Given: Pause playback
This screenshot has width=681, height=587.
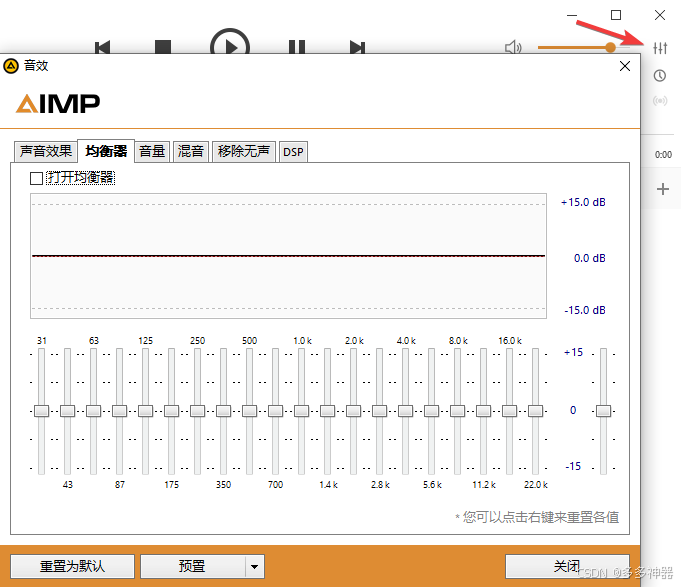Looking at the screenshot, I should (x=297, y=47).
